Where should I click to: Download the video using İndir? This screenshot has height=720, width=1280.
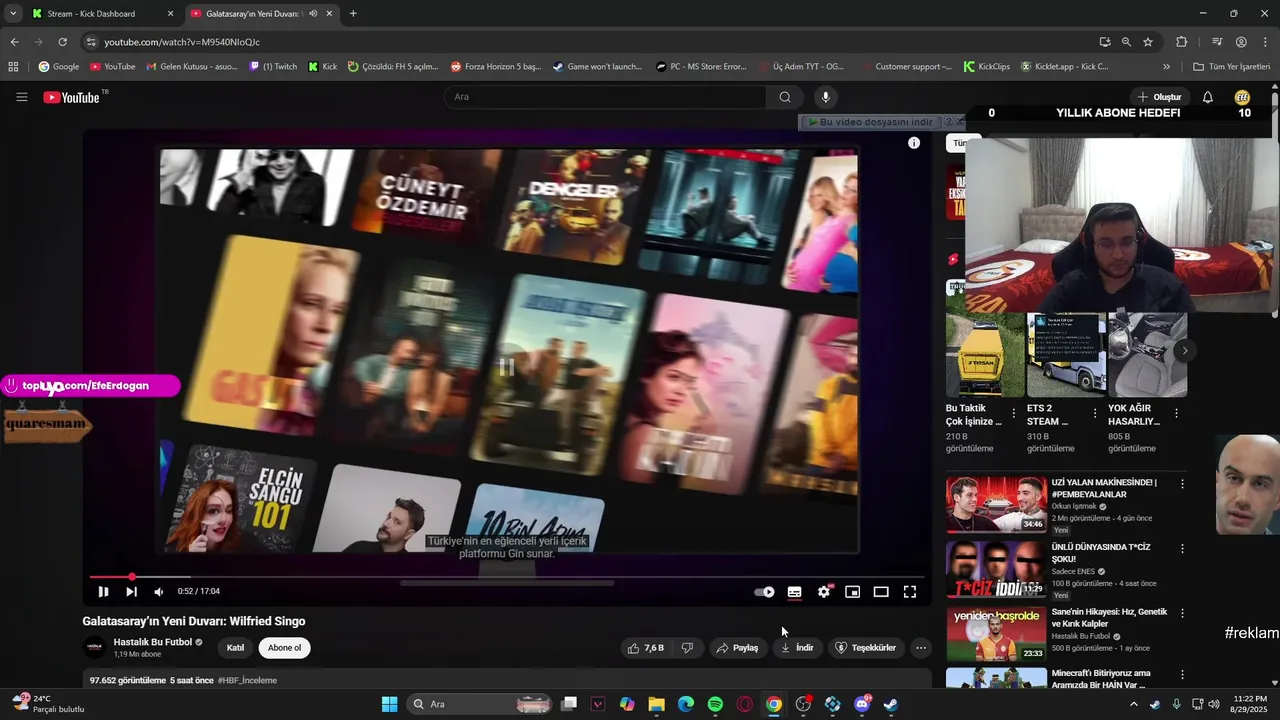(x=797, y=648)
